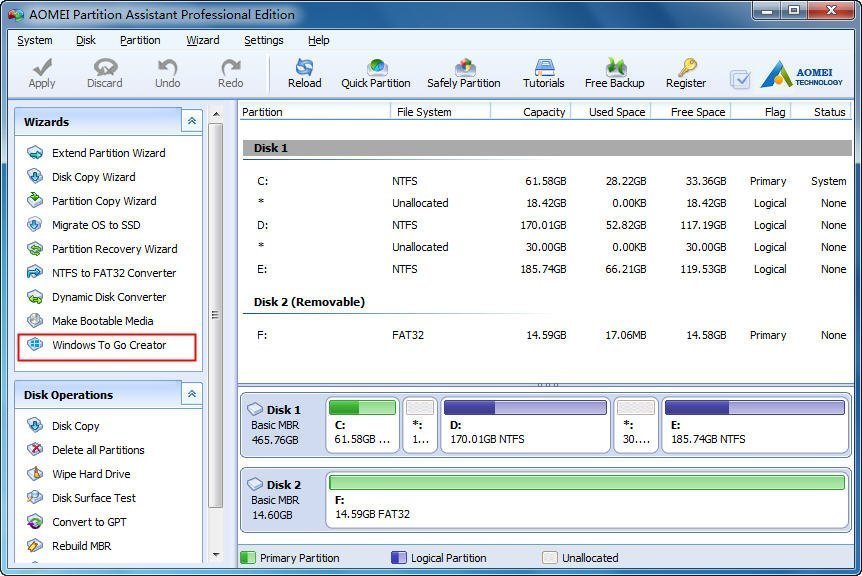Choose Make Bootable Media
This screenshot has width=862, height=576.
click(102, 321)
